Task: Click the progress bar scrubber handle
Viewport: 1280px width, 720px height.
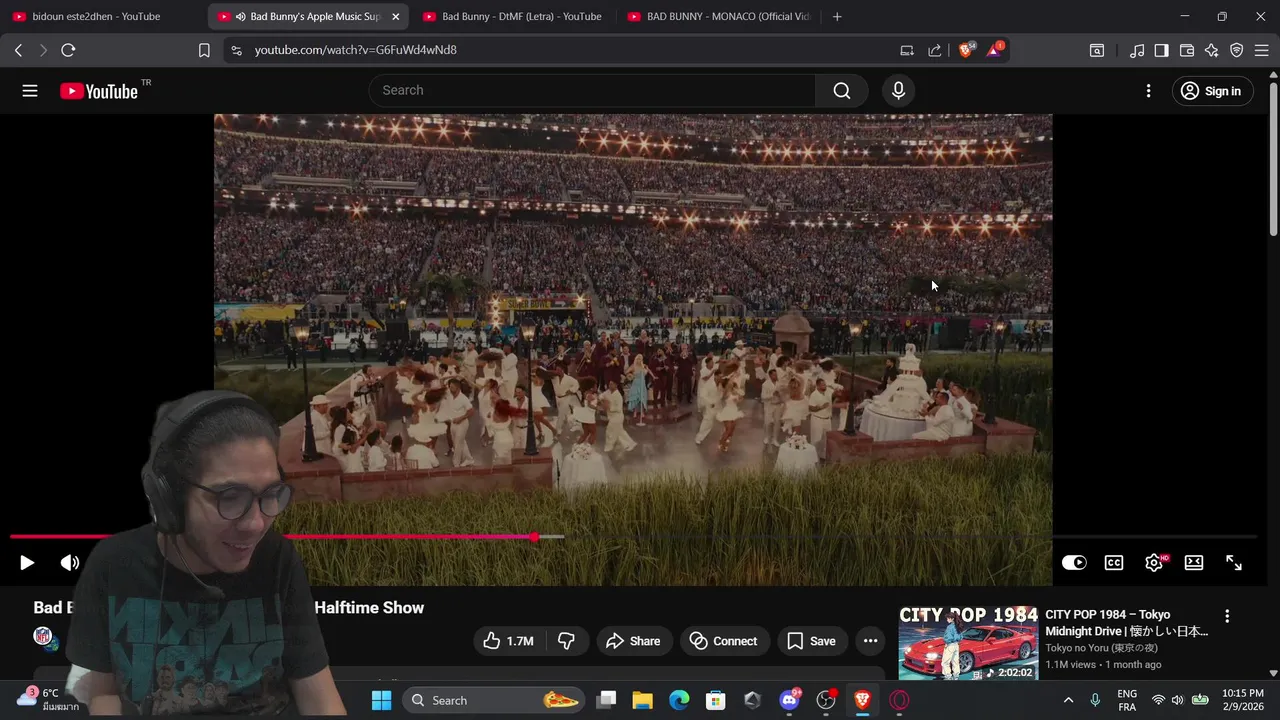Action: 535,537
